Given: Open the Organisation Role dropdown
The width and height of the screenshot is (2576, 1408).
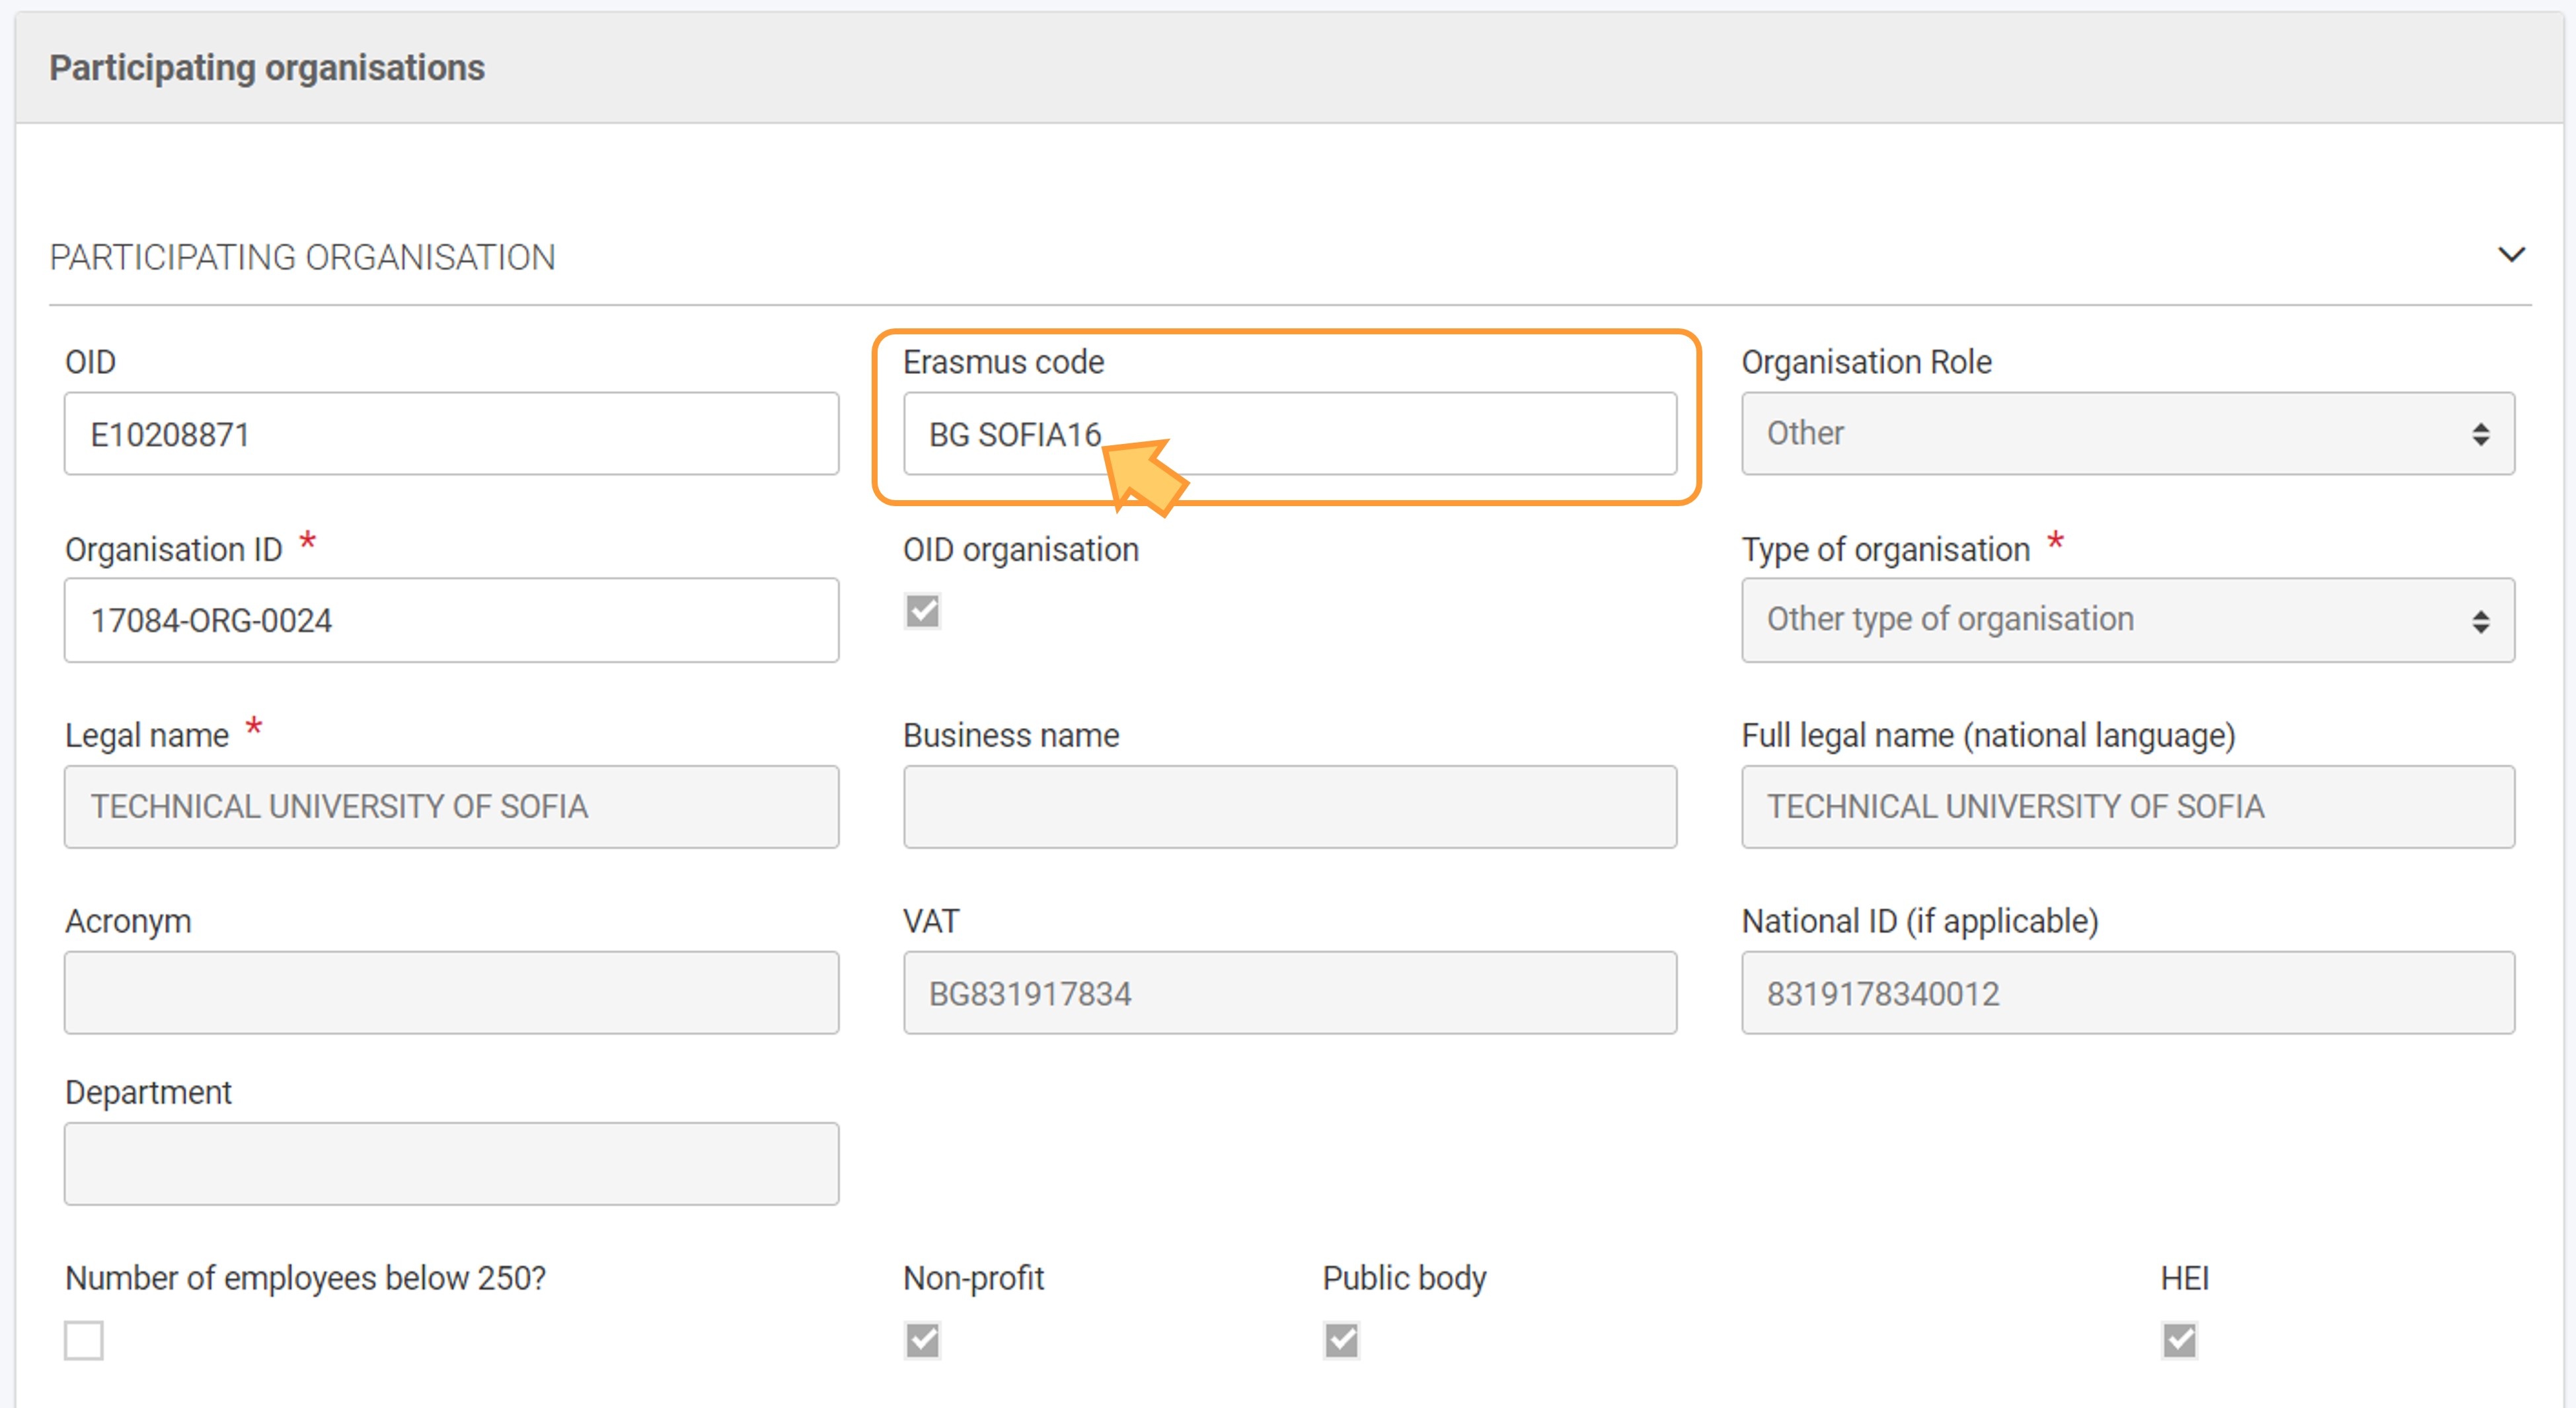Looking at the screenshot, I should coord(2127,433).
